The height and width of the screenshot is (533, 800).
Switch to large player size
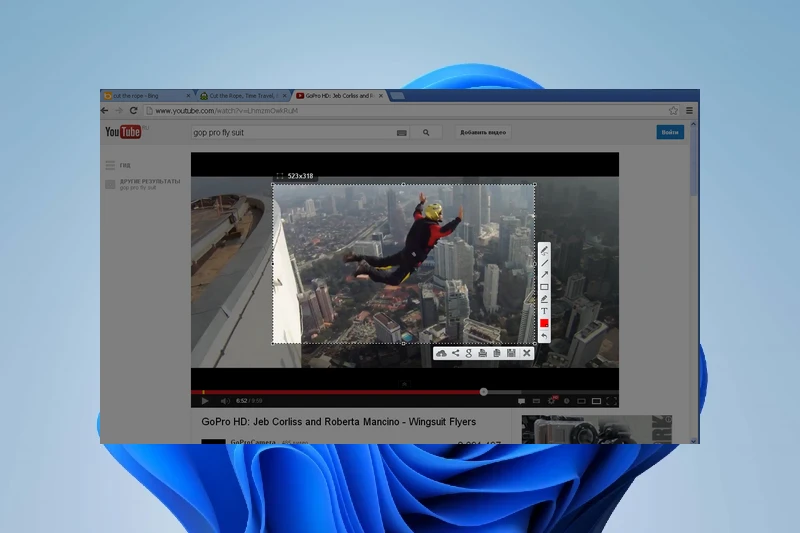(x=596, y=401)
